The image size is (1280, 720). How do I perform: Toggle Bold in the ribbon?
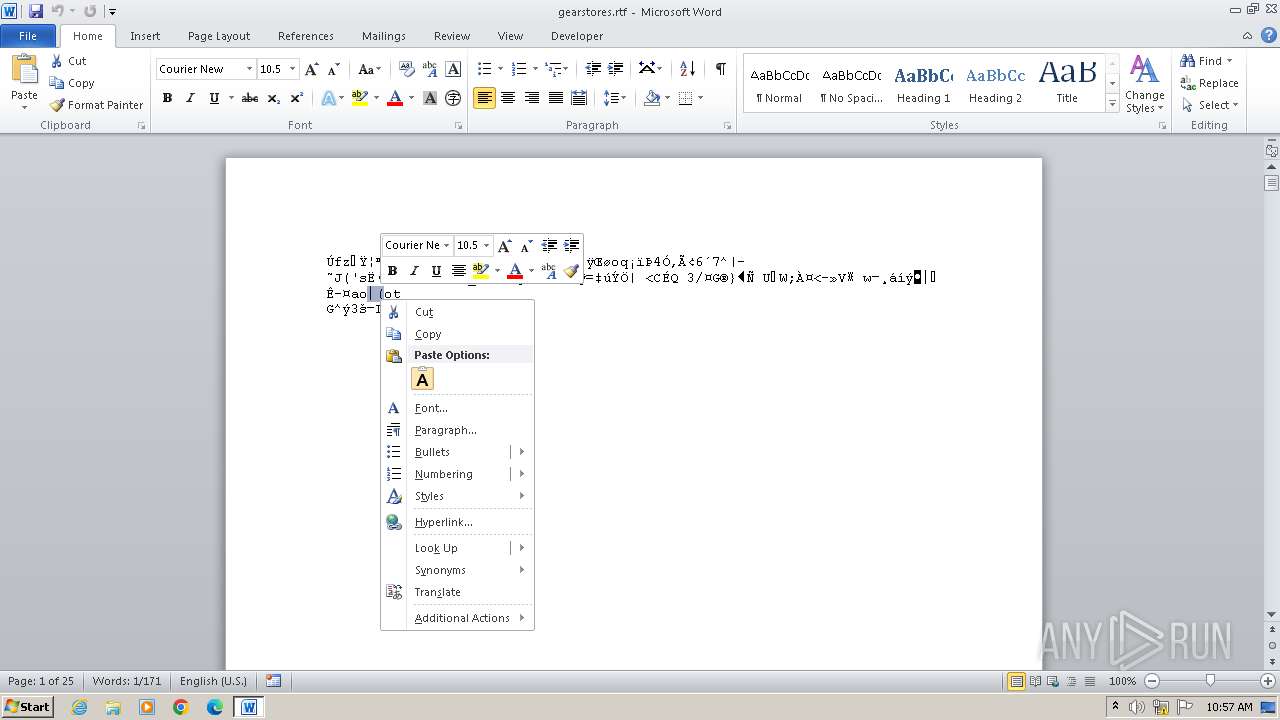tap(167, 98)
